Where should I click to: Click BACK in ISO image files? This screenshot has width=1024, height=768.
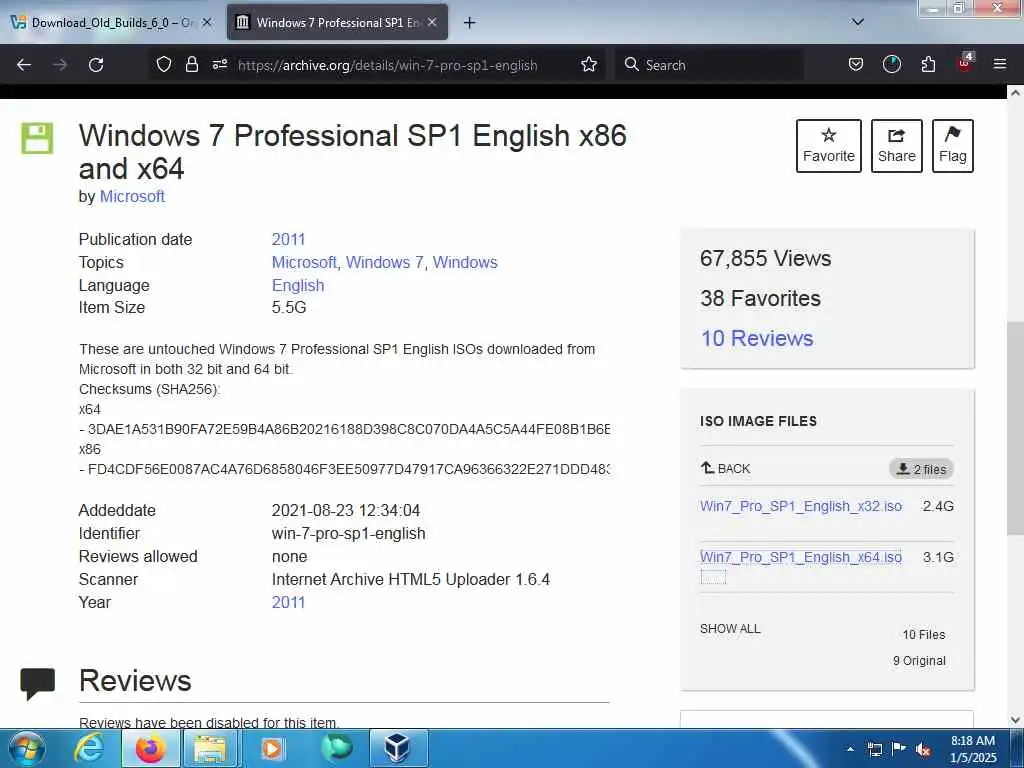(x=726, y=468)
